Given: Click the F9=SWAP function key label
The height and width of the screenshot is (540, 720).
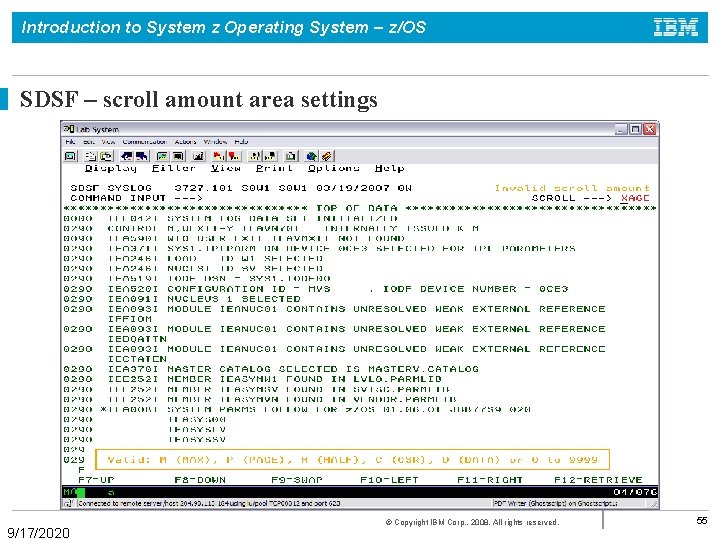Looking at the screenshot, I should coord(297,480).
